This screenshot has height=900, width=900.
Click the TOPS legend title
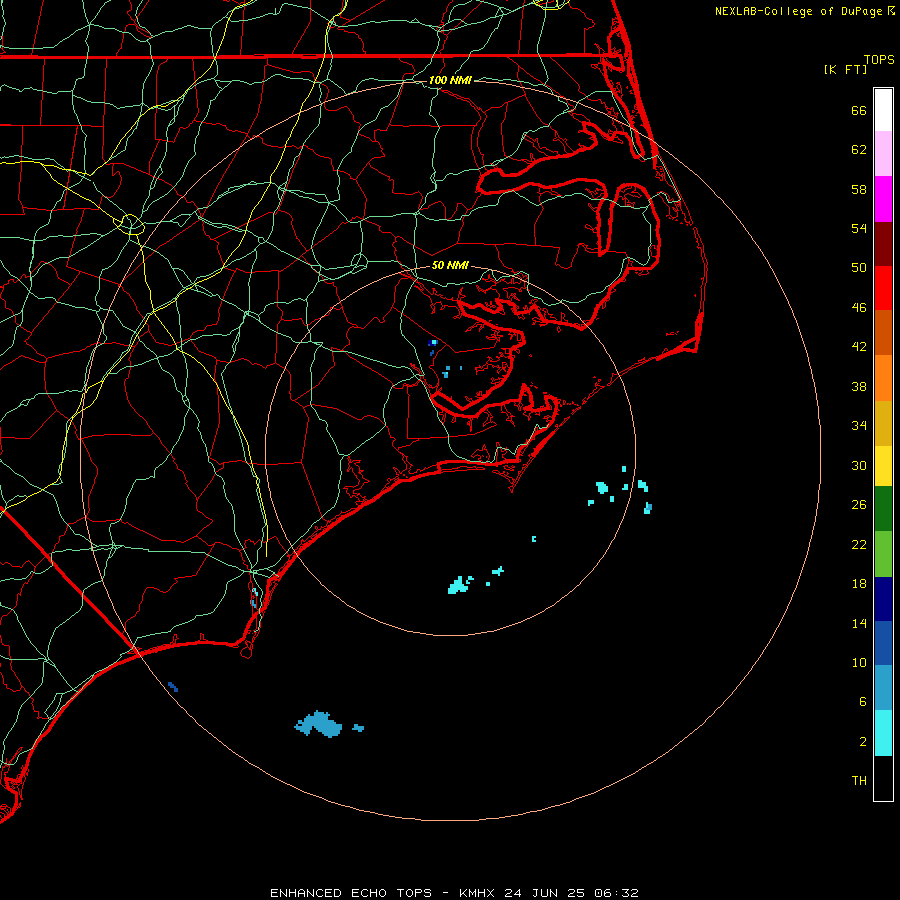(879, 59)
